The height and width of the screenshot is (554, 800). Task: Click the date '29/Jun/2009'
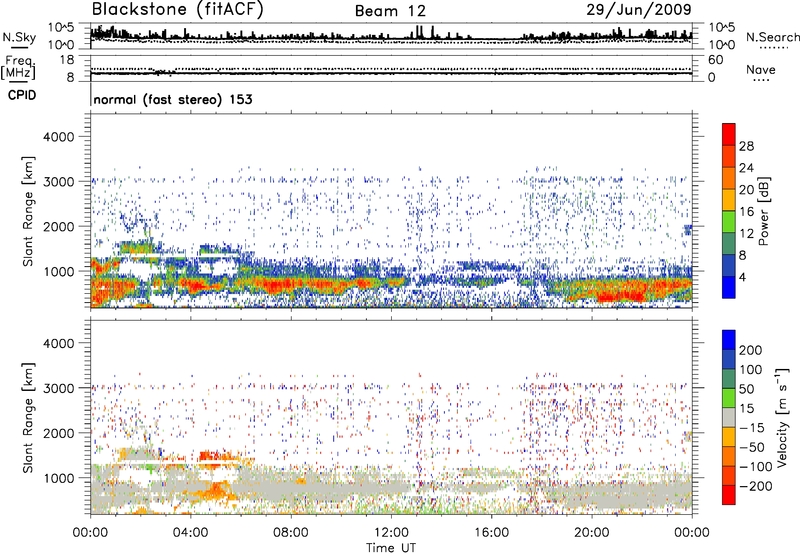point(639,10)
